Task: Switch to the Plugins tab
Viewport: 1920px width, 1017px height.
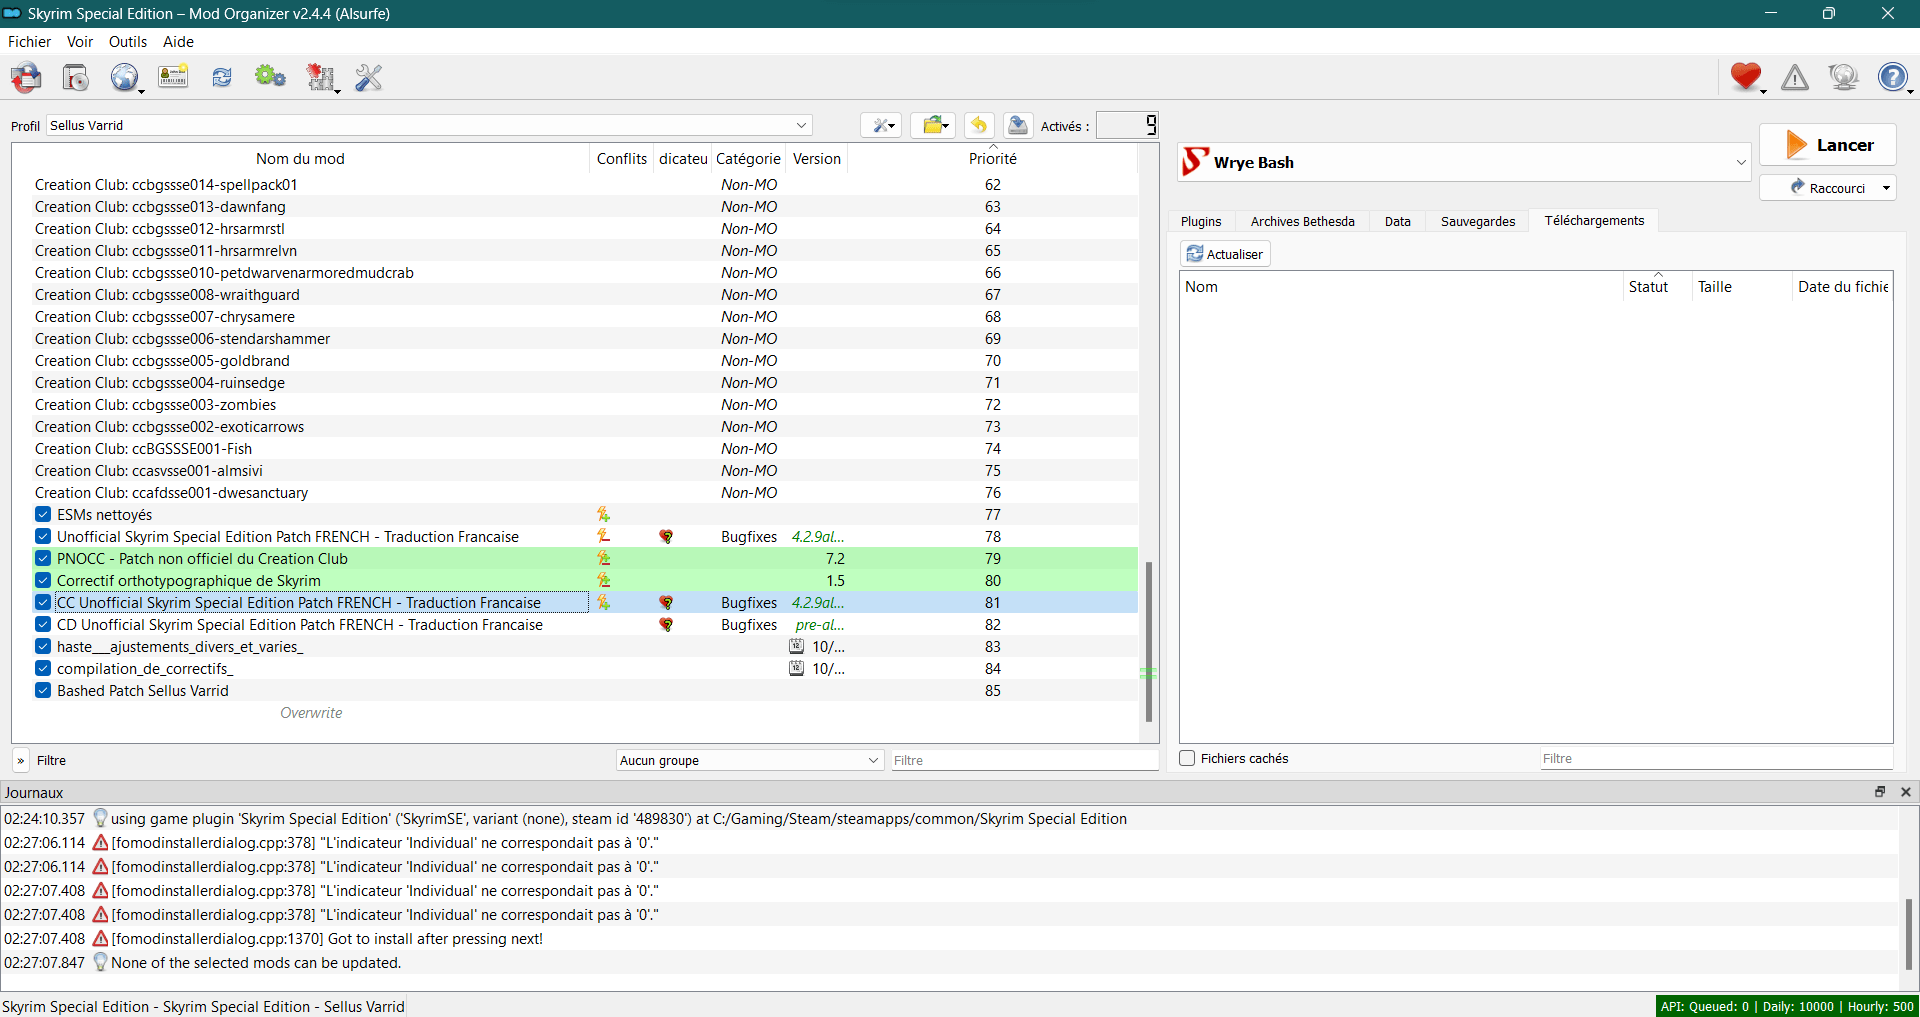Action: (1201, 221)
